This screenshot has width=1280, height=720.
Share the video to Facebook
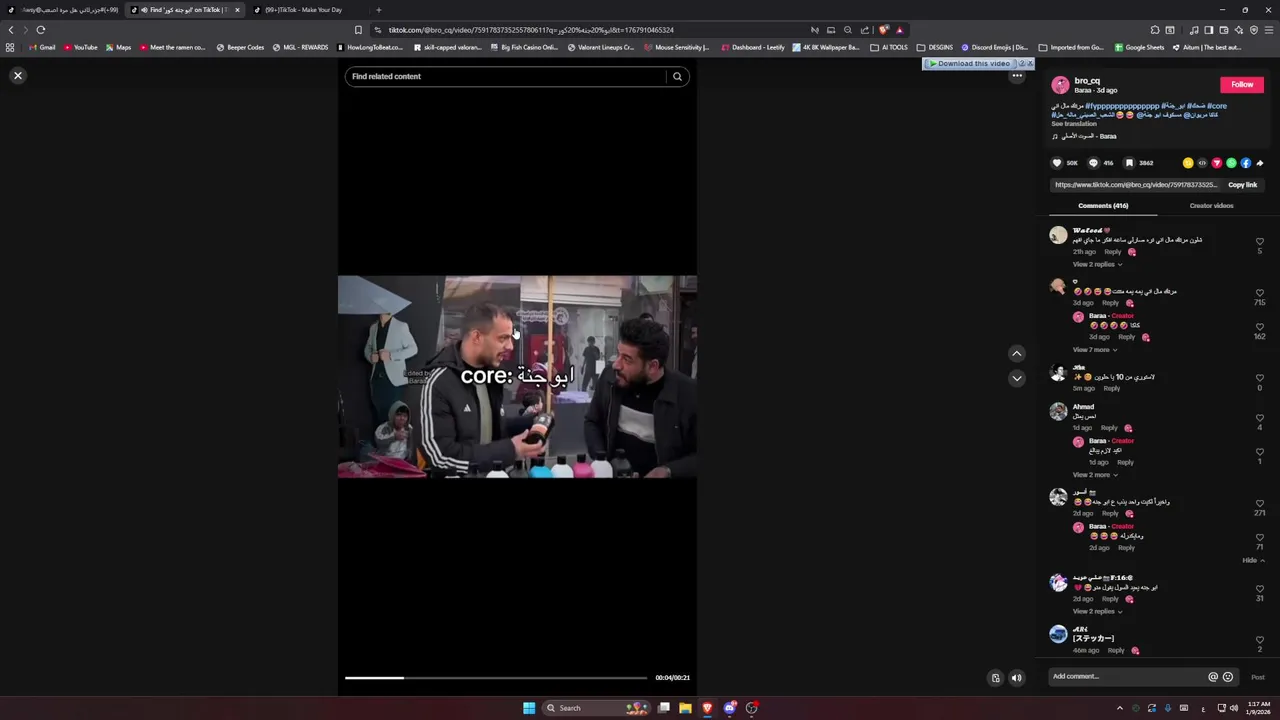pyautogui.click(x=1245, y=163)
